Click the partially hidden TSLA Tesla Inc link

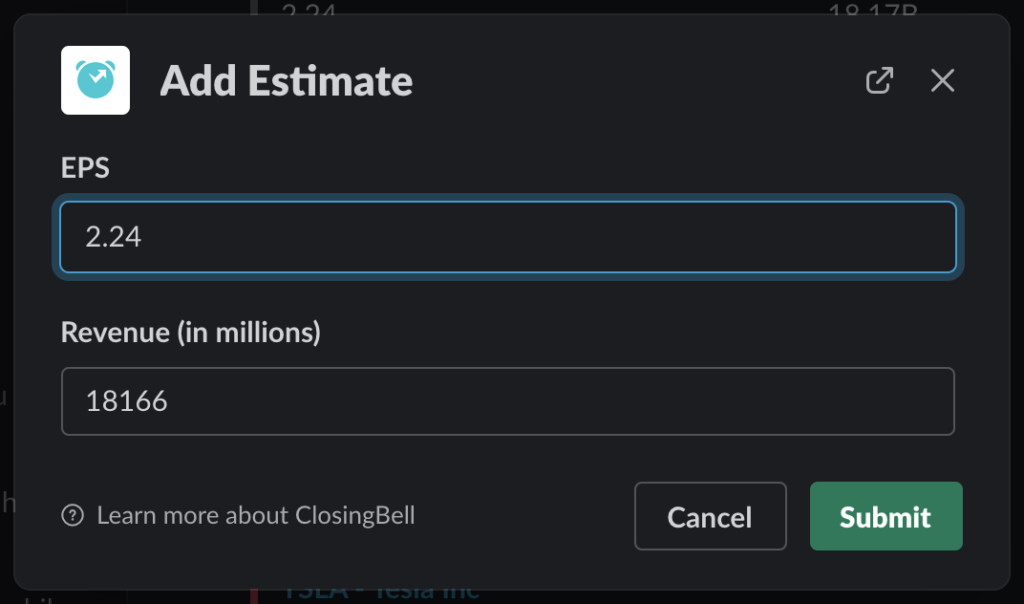381,593
